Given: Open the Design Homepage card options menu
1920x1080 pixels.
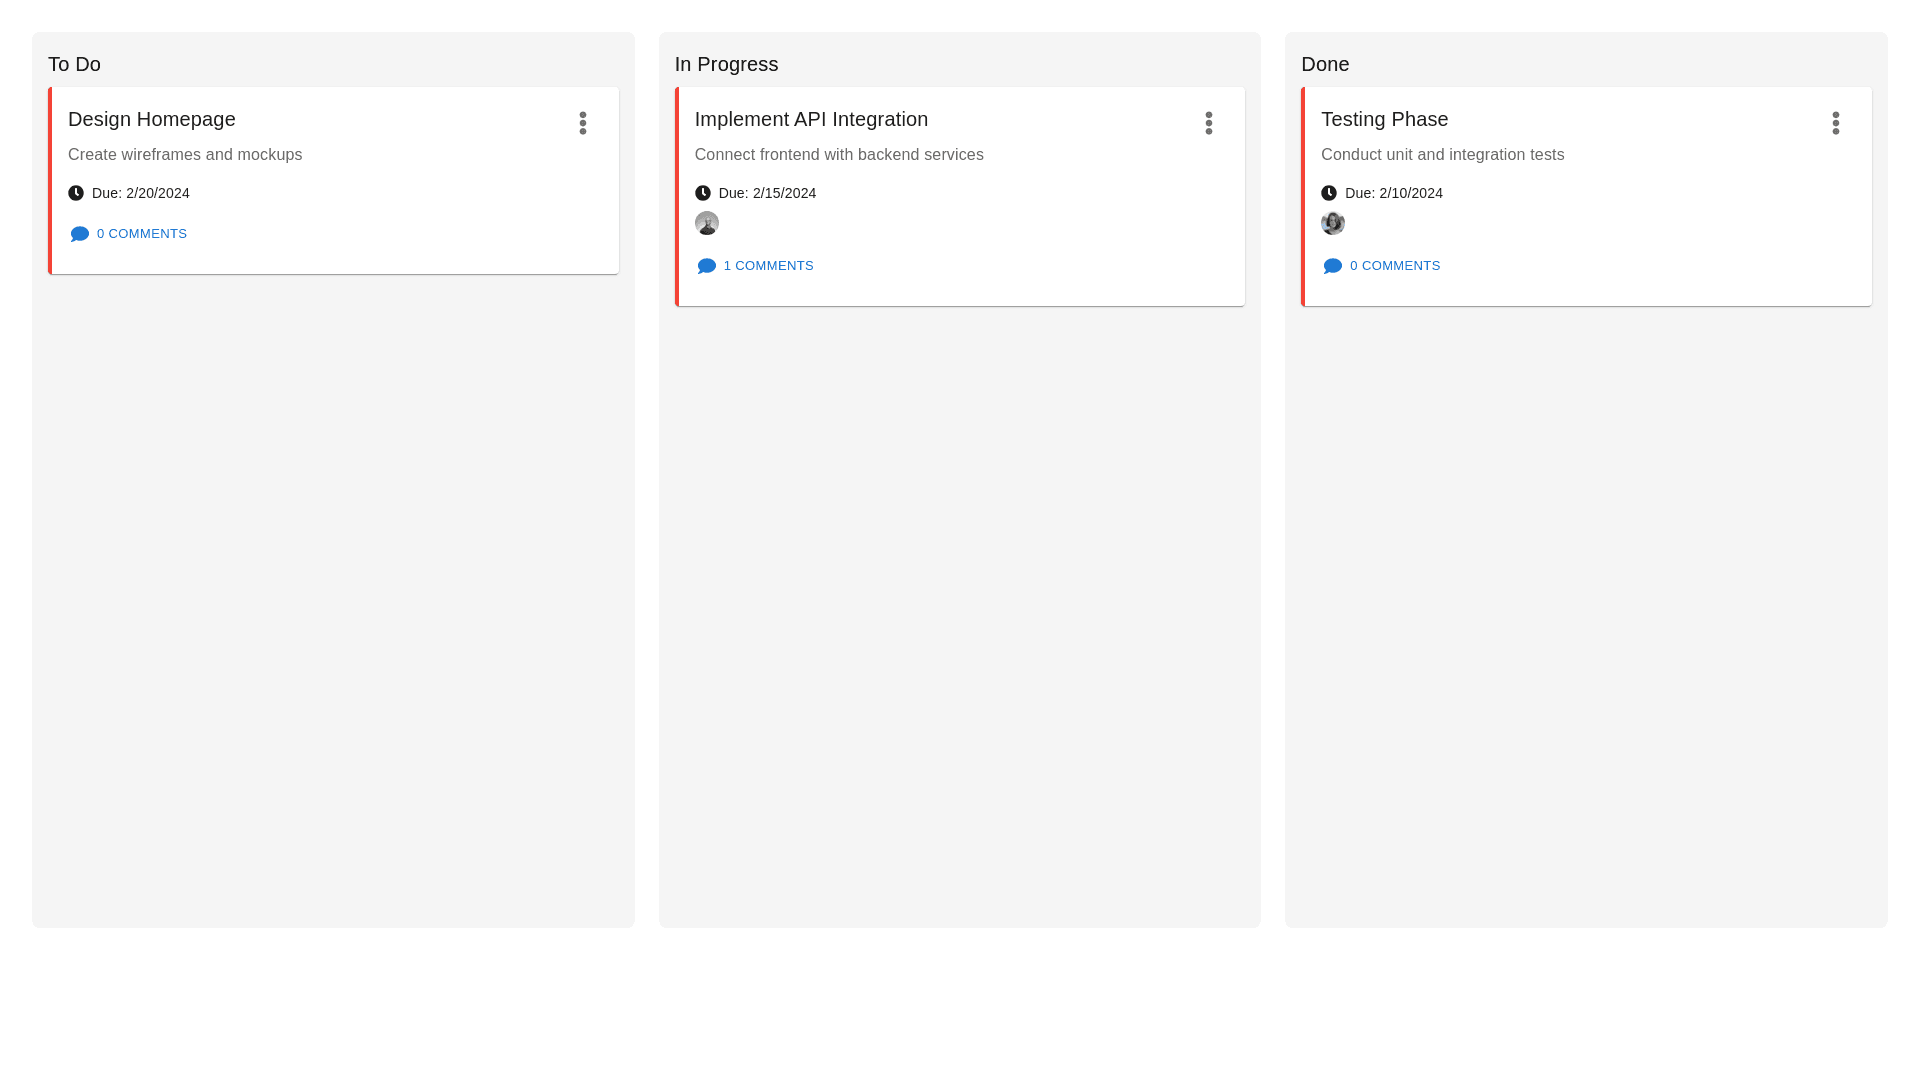Looking at the screenshot, I should (x=582, y=123).
